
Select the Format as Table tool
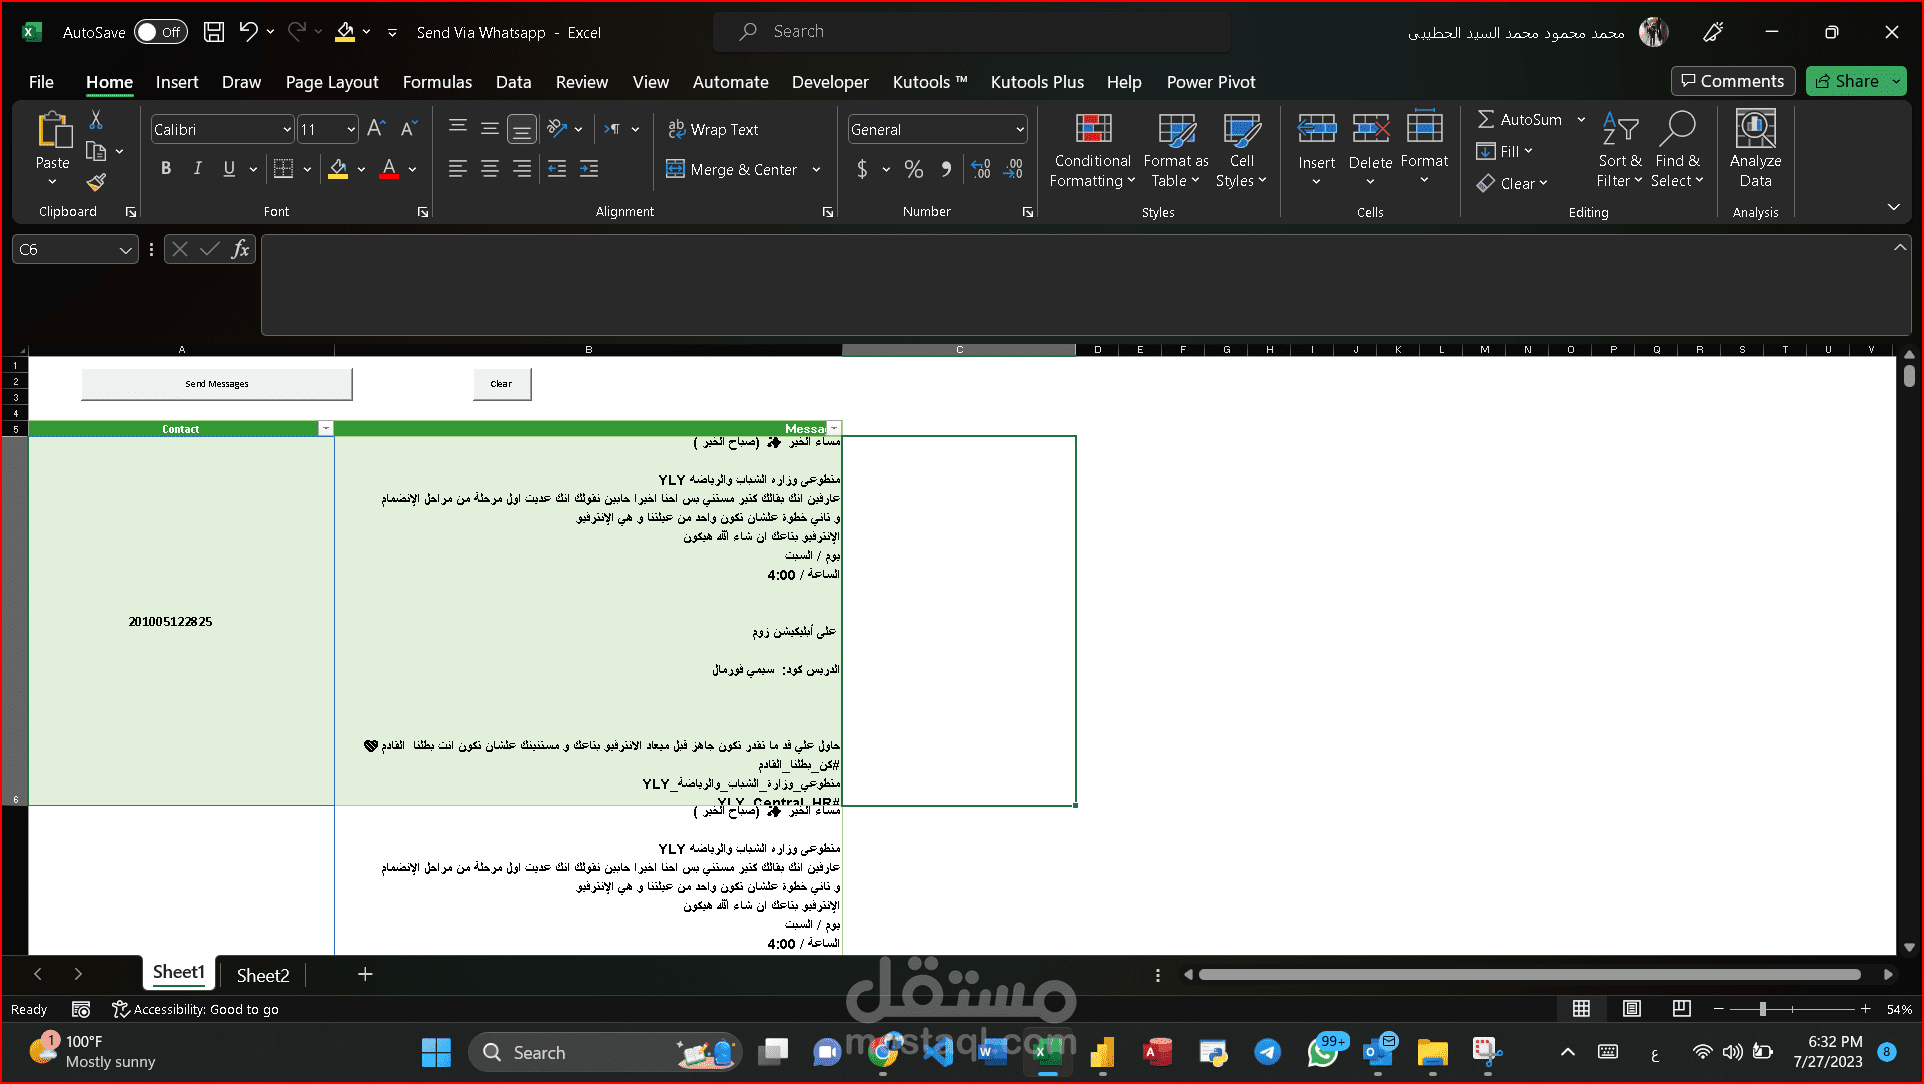(x=1175, y=150)
